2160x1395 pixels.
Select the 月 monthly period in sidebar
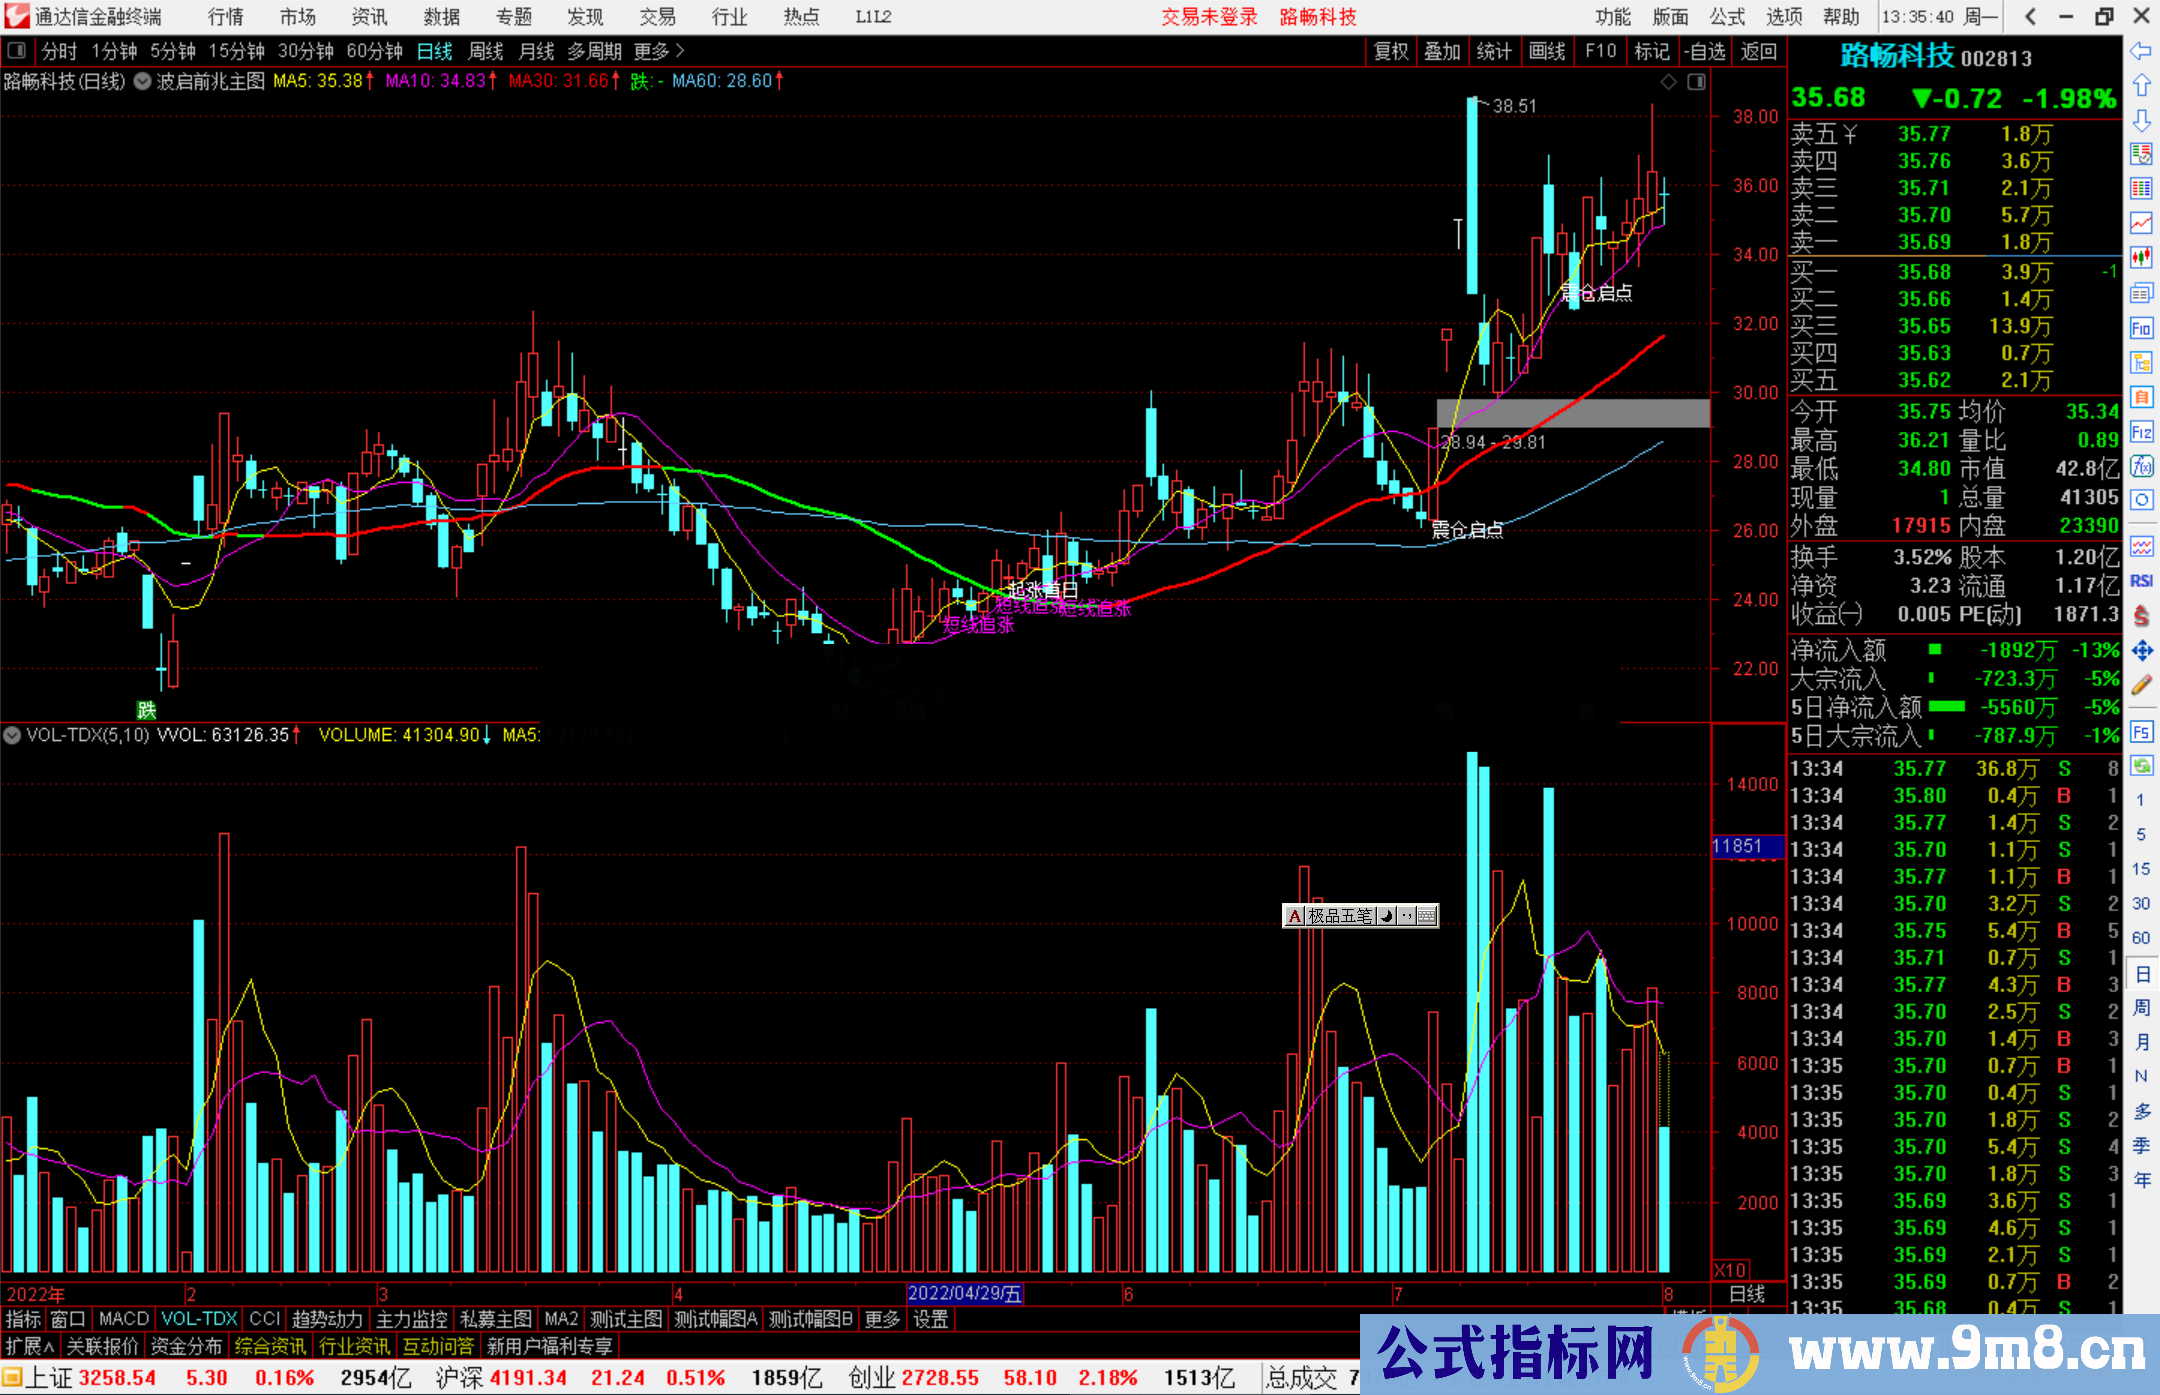point(2141,1042)
